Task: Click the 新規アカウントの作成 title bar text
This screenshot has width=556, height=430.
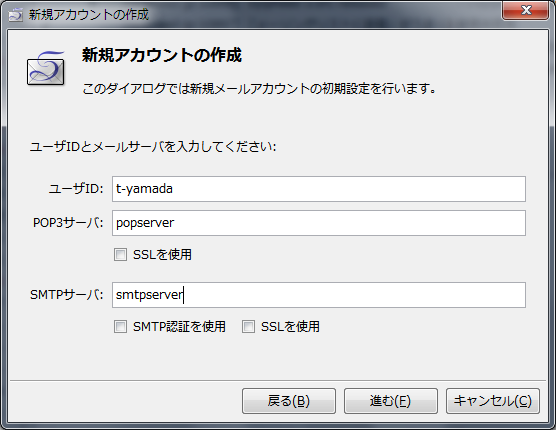Action: point(89,15)
